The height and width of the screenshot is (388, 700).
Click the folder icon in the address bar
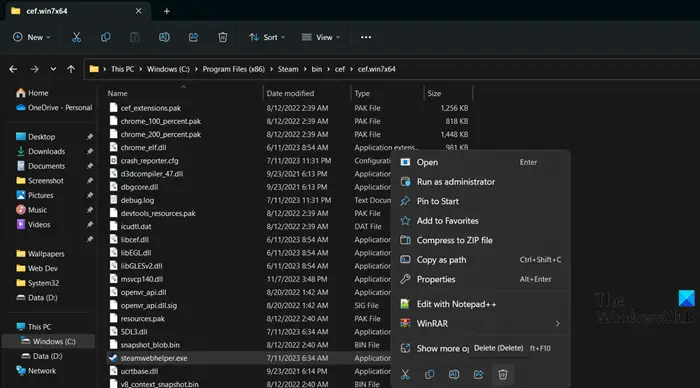(x=94, y=69)
